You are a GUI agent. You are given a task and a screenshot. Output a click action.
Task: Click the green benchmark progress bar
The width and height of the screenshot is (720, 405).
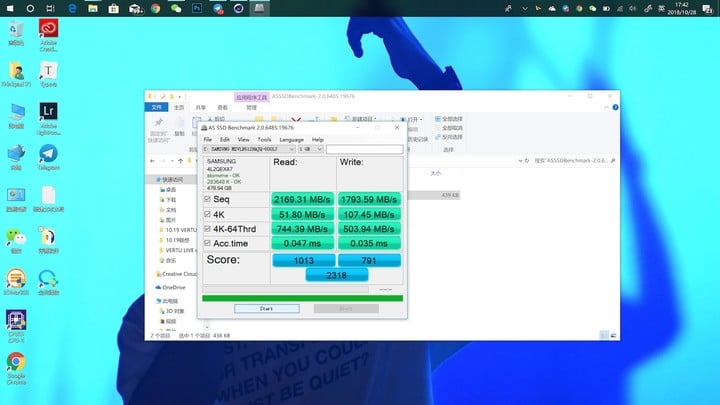coord(303,298)
